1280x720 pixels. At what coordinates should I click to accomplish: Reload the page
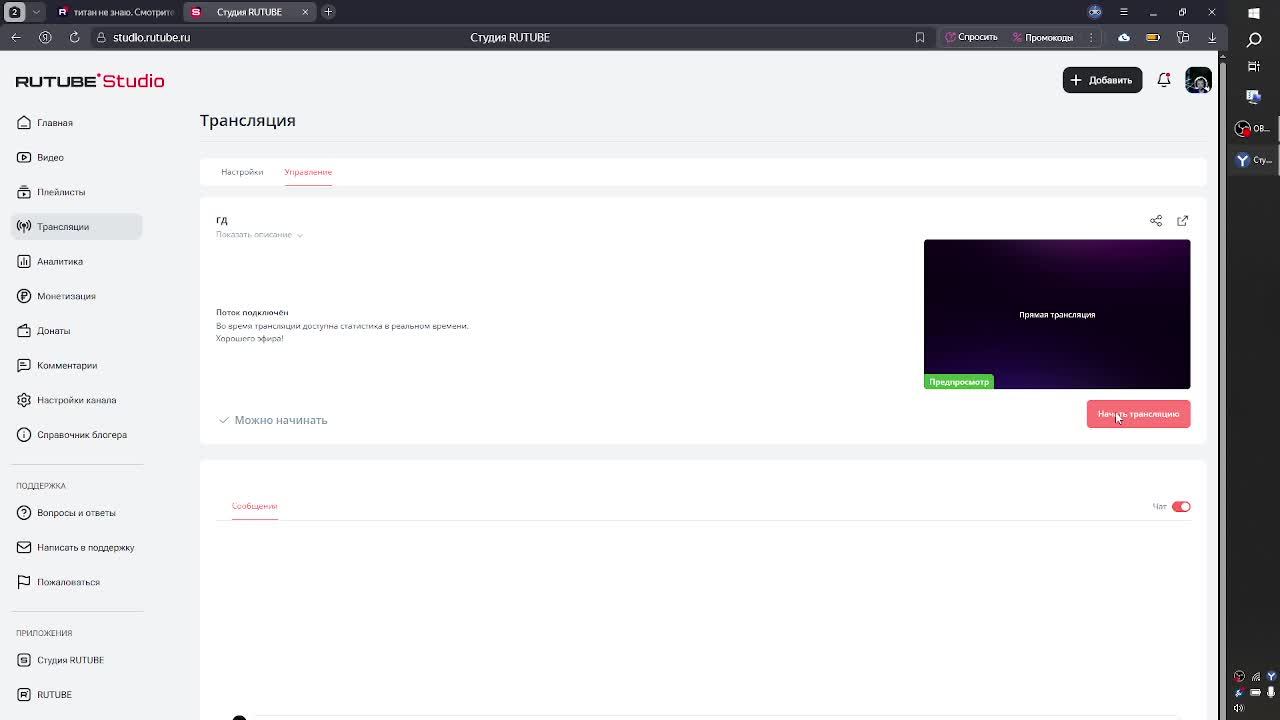(74, 37)
